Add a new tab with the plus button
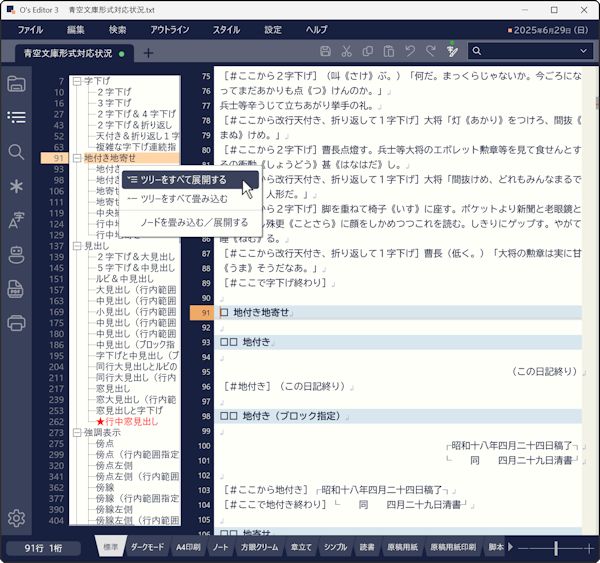The width and height of the screenshot is (600, 563). tap(148, 53)
